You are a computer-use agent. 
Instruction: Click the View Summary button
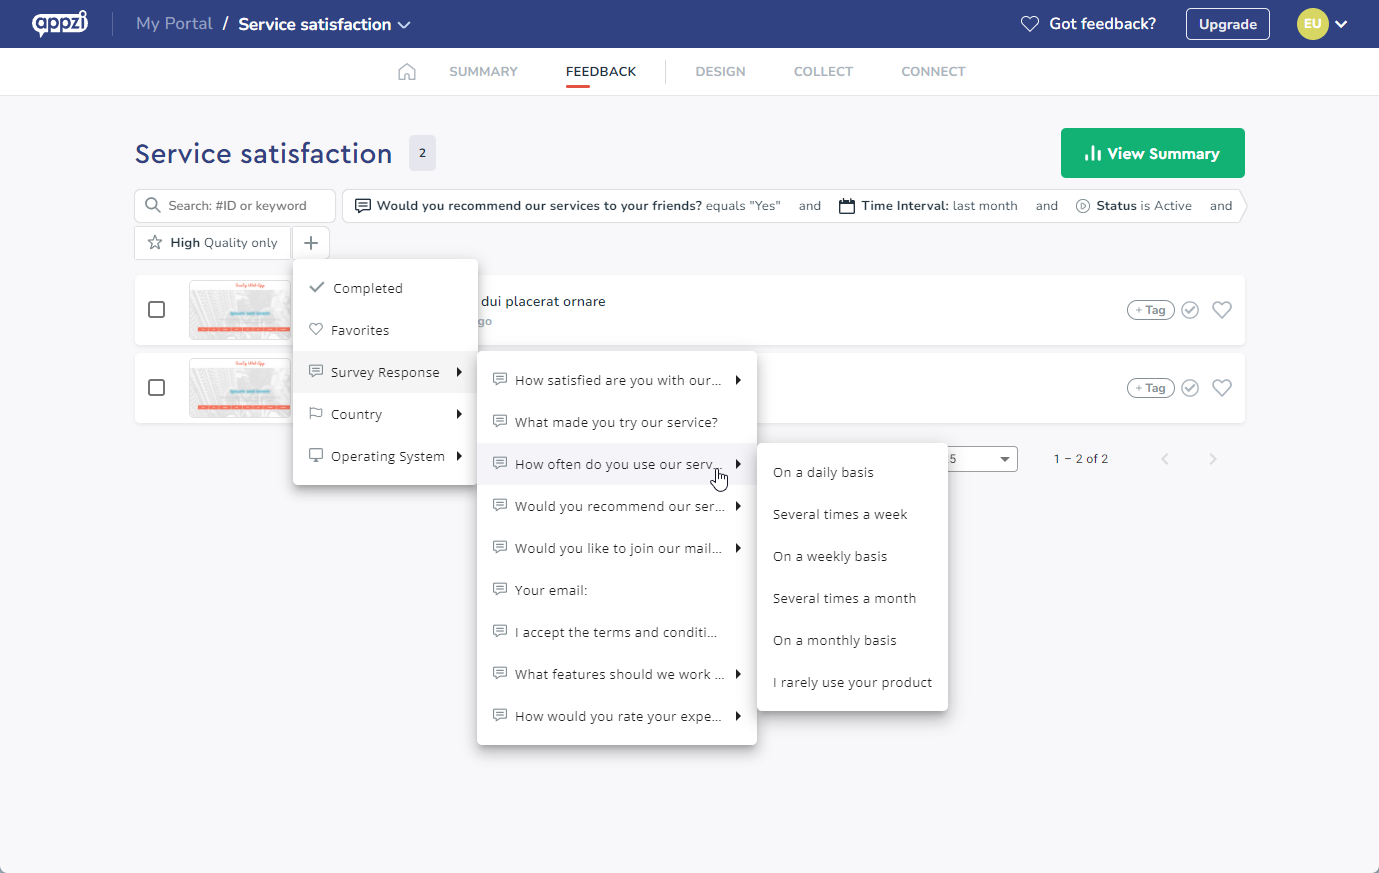1152,152
